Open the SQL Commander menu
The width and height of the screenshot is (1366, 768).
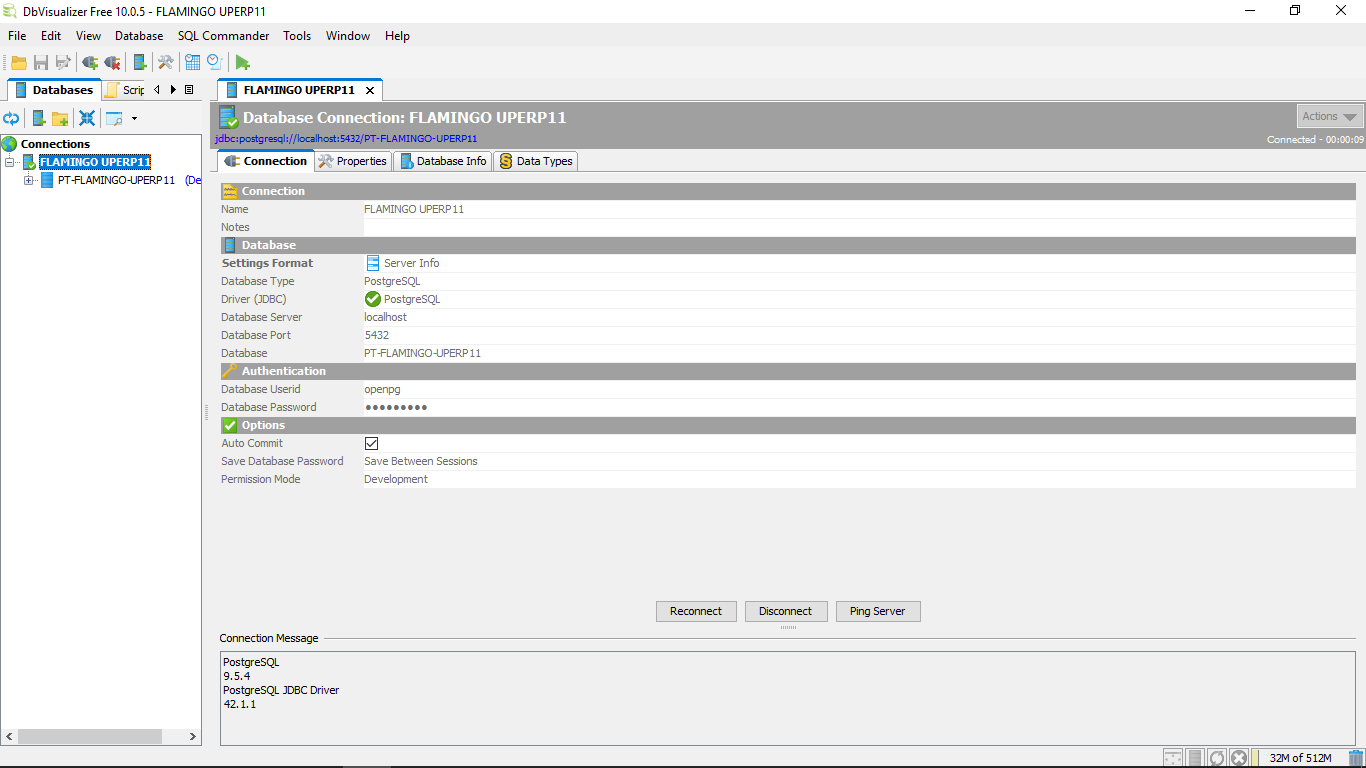point(223,35)
